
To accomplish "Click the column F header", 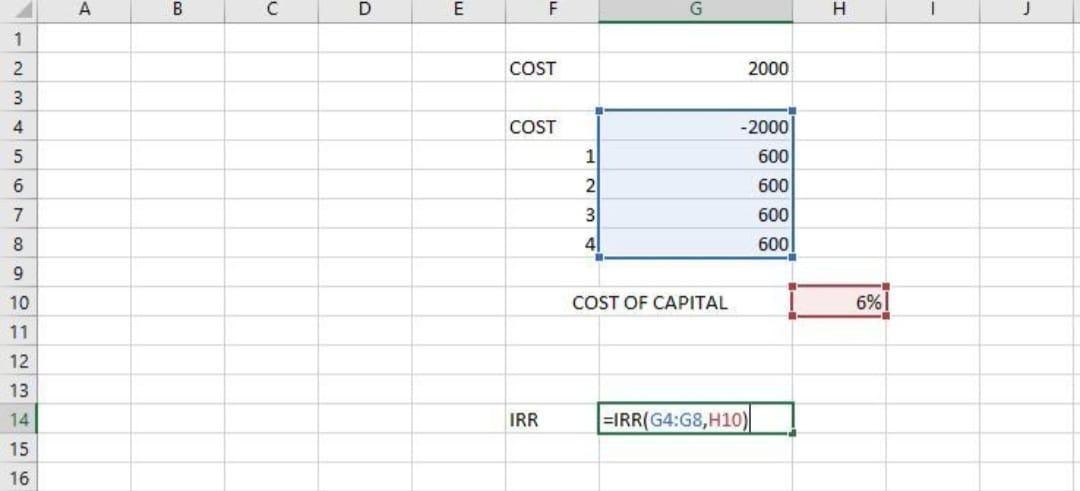I will (553, 11).
